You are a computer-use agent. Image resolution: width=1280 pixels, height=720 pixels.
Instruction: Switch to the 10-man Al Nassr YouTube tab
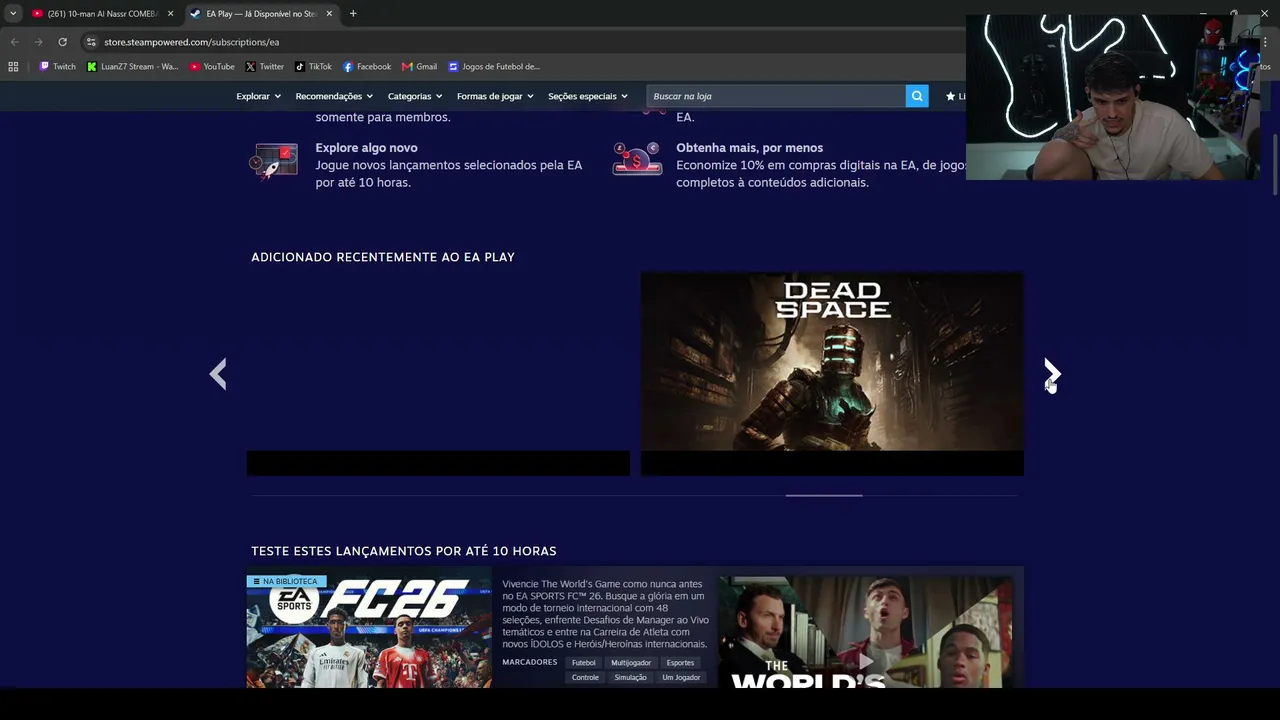101,14
